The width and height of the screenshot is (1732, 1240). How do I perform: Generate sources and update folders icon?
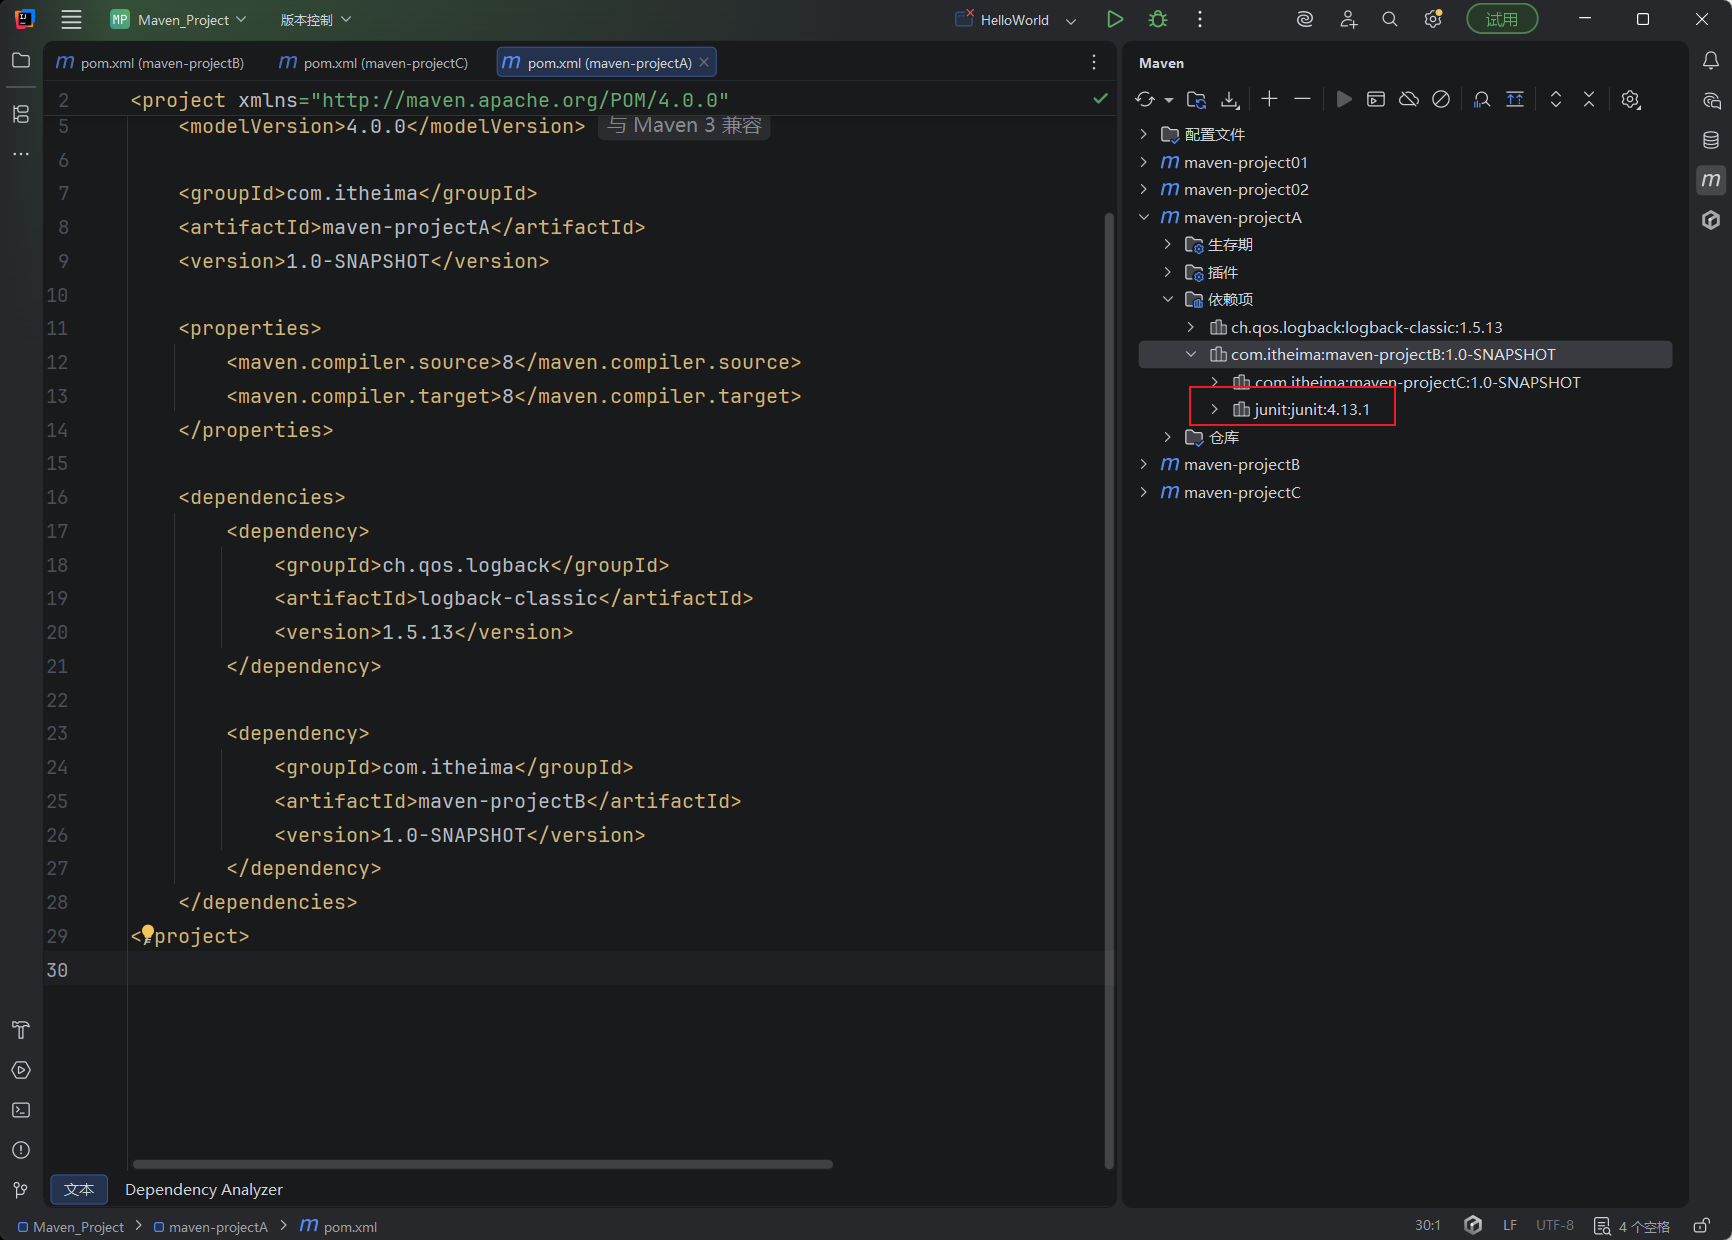(1196, 99)
